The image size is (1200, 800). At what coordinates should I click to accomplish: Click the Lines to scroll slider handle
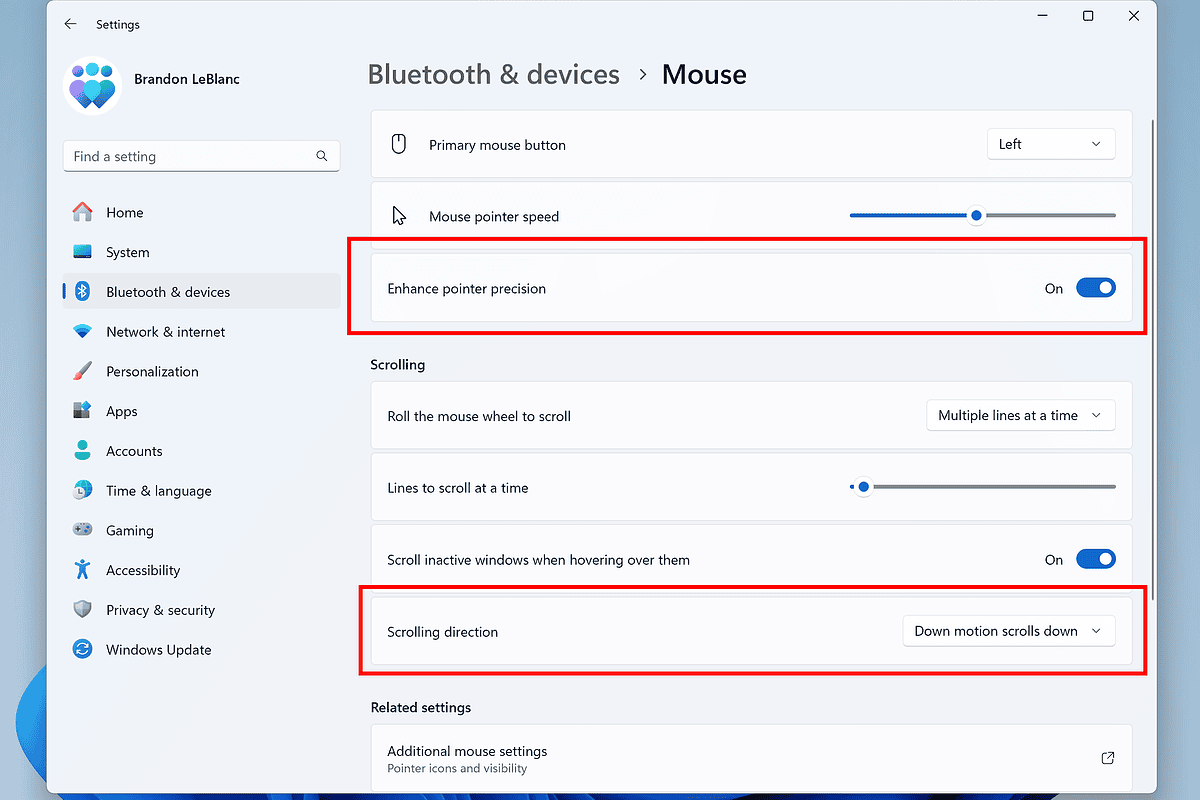[864, 487]
